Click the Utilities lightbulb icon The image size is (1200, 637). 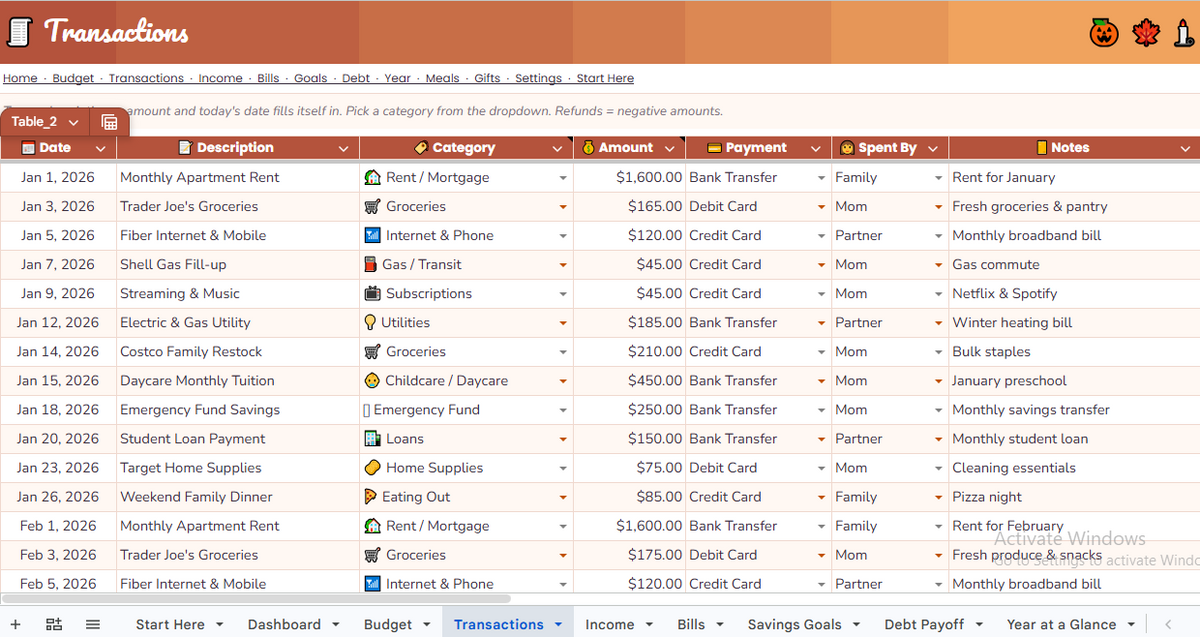pos(370,322)
